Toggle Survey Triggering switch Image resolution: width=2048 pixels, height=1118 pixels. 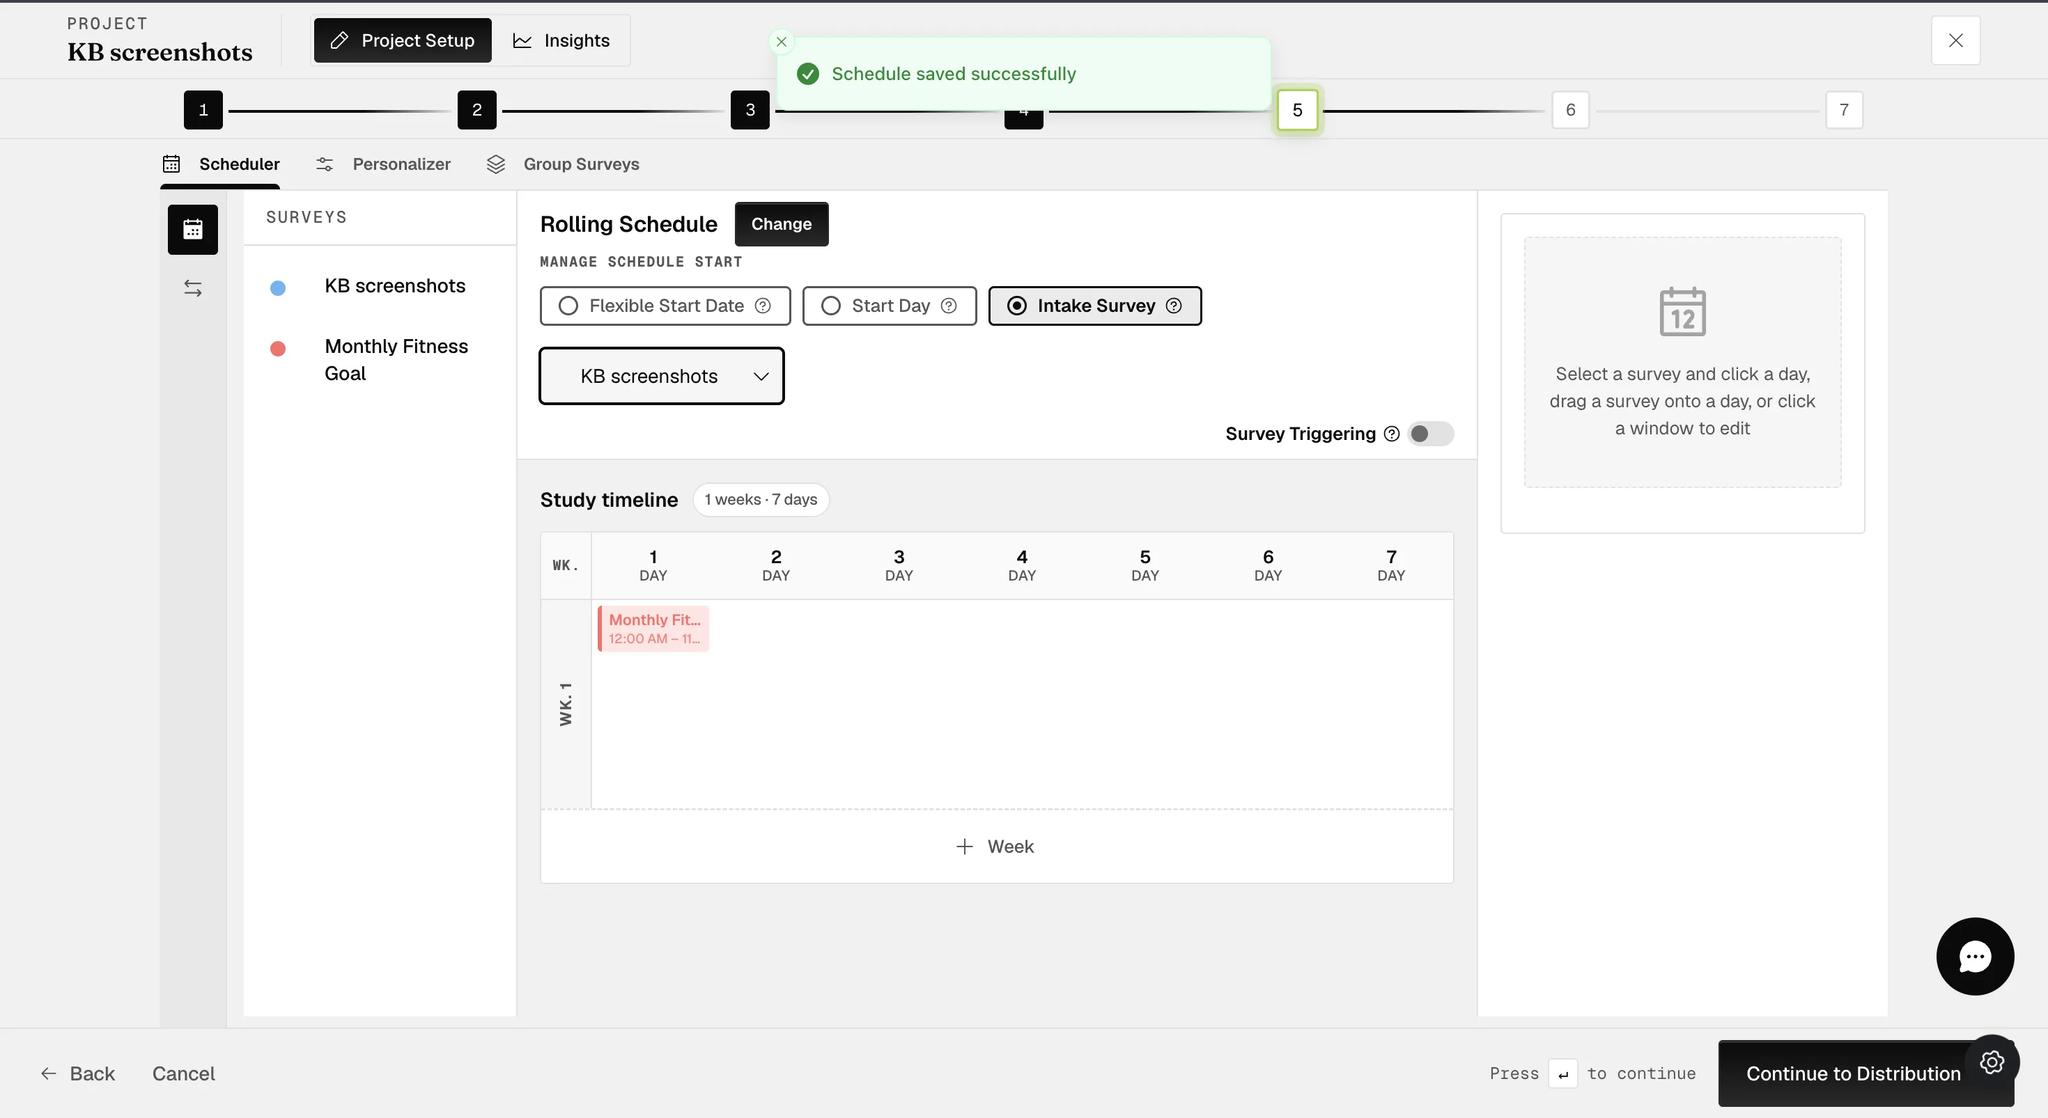[1431, 434]
